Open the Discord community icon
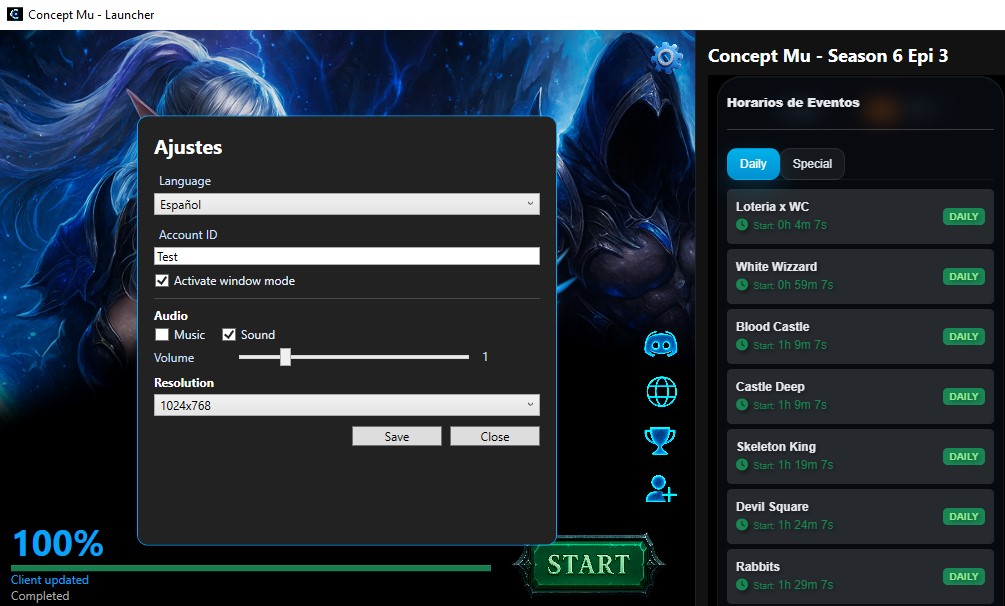 pos(659,344)
